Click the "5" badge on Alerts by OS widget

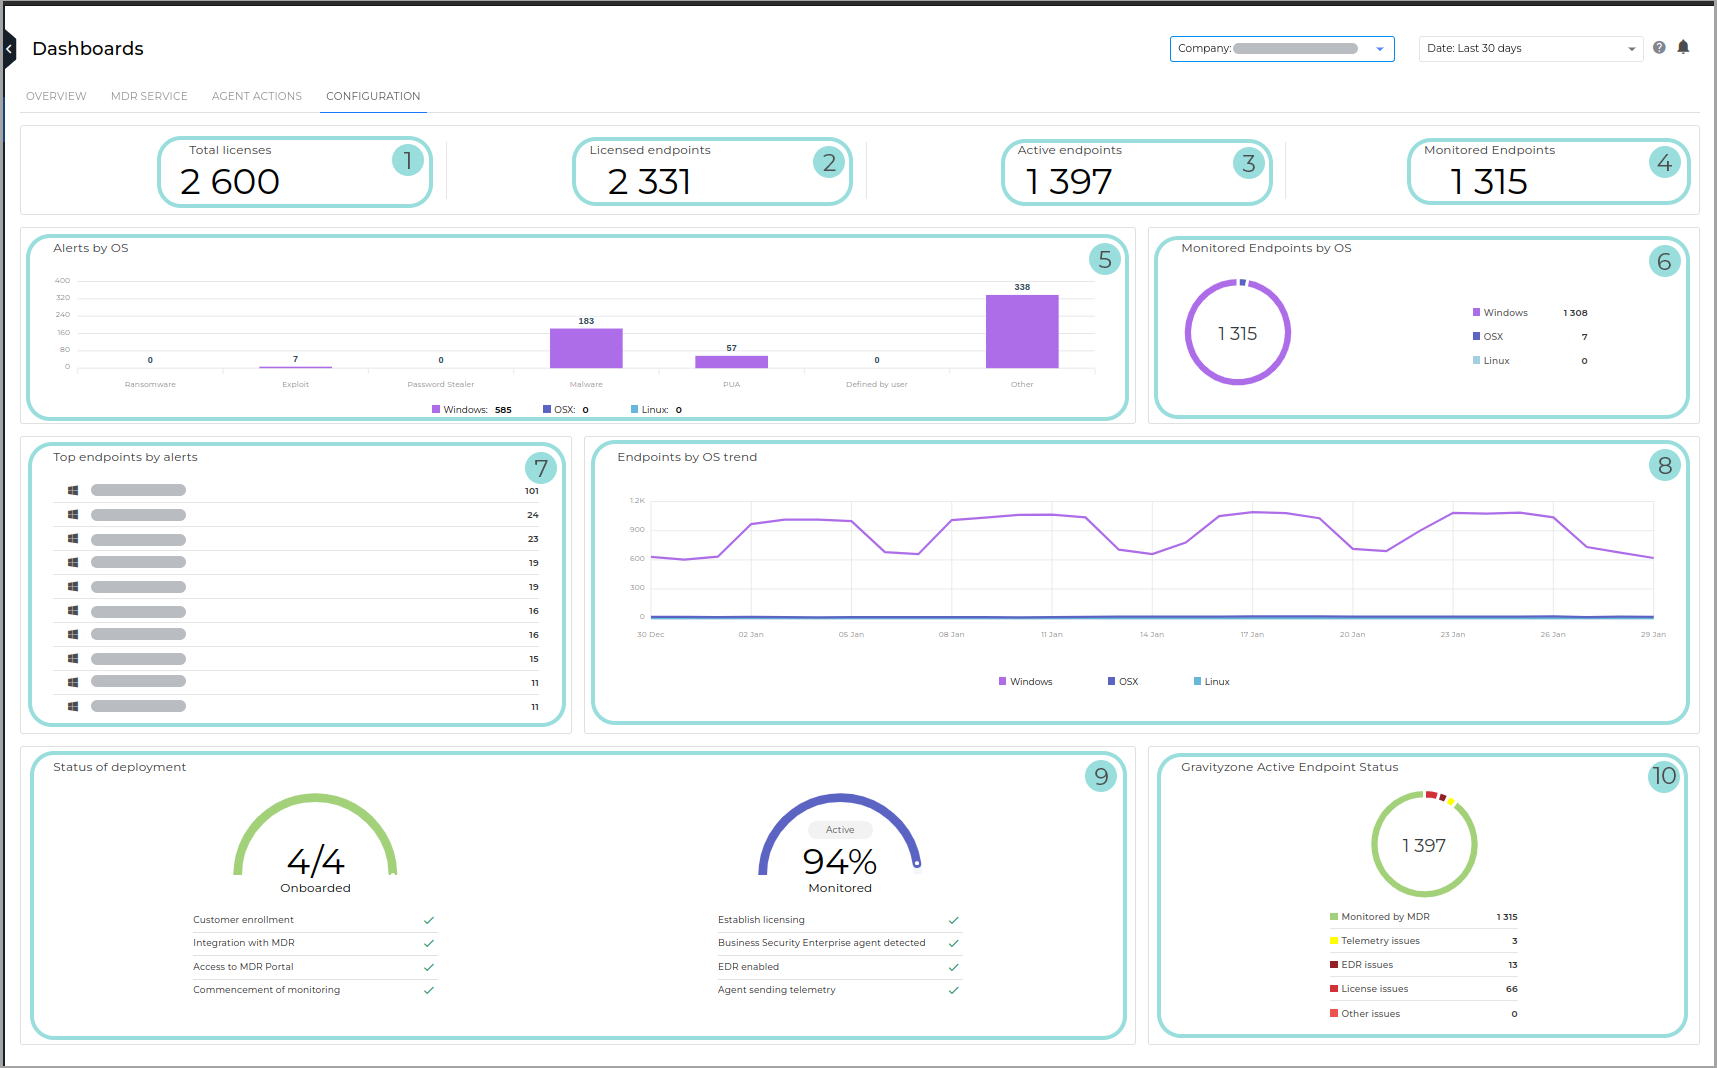coord(1104,259)
